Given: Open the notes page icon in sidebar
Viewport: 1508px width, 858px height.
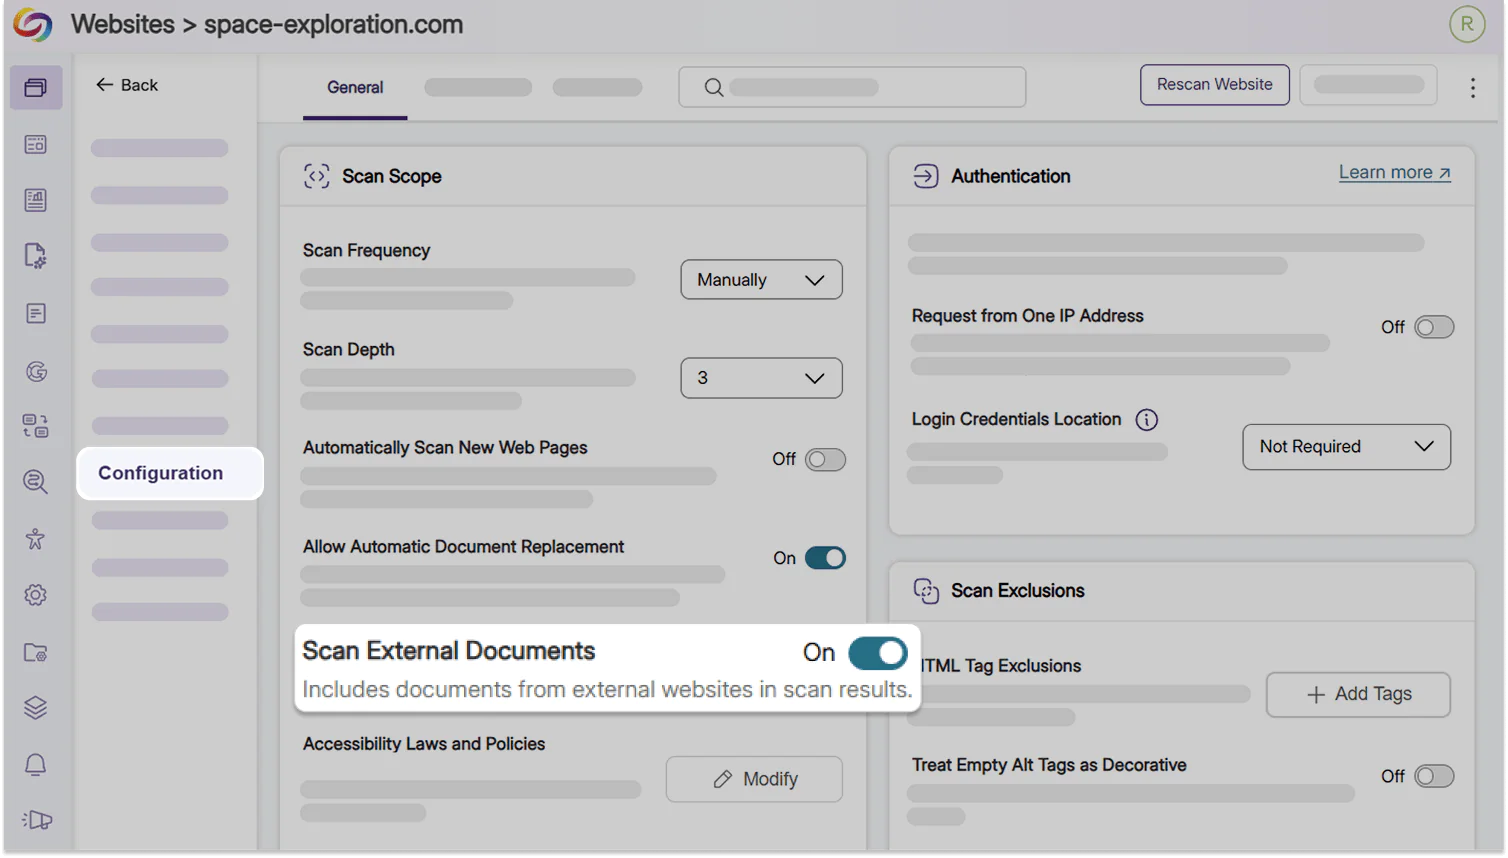Looking at the screenshot, I should click(36, 314).
